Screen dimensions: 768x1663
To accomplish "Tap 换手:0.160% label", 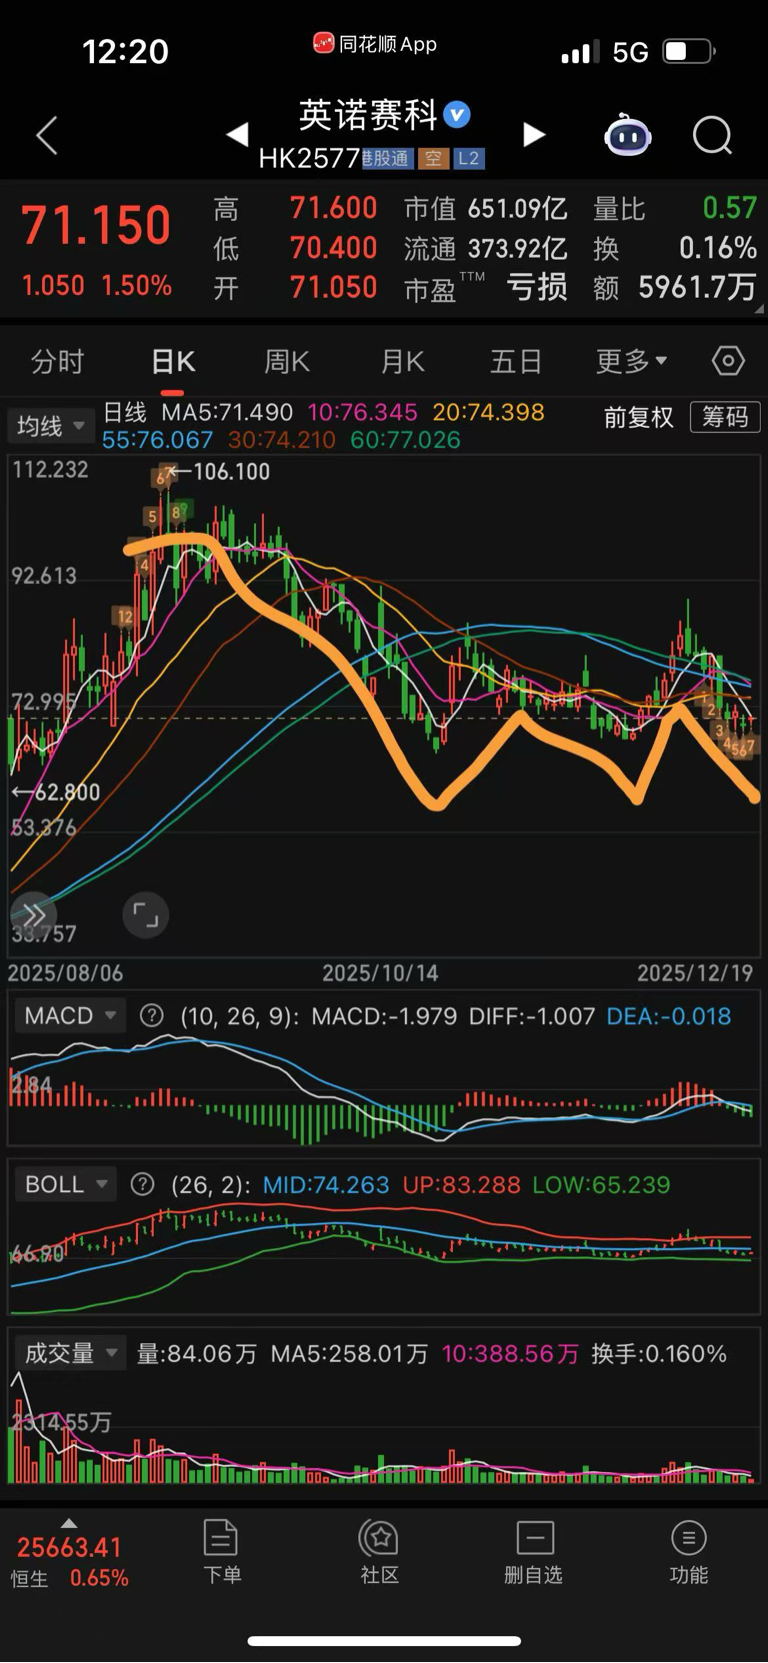I will 659,1354.
